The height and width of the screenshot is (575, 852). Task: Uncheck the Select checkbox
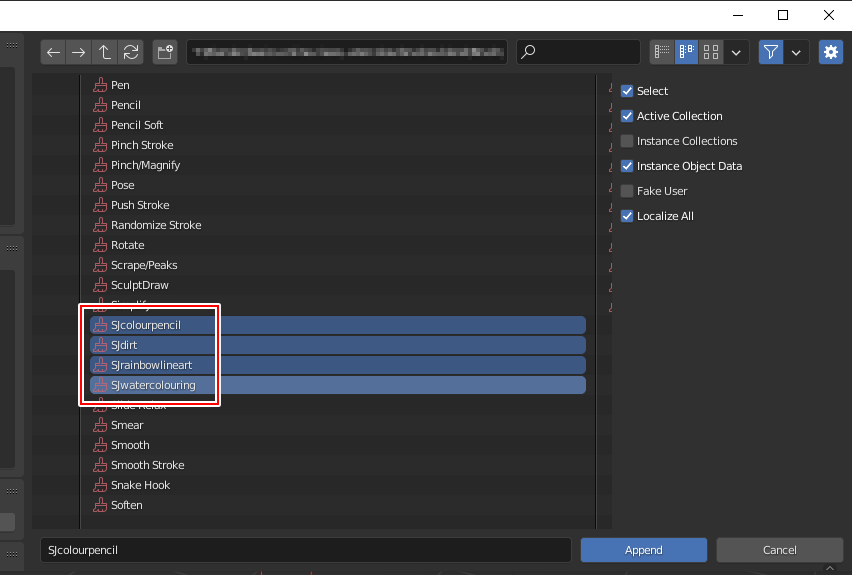627,91
